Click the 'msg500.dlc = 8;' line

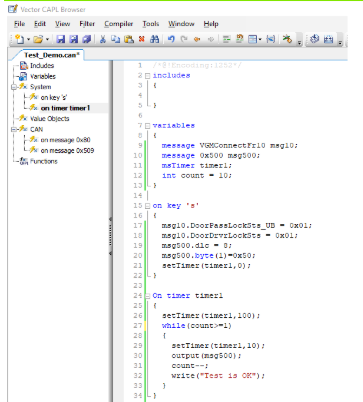[x=196, y=246]
